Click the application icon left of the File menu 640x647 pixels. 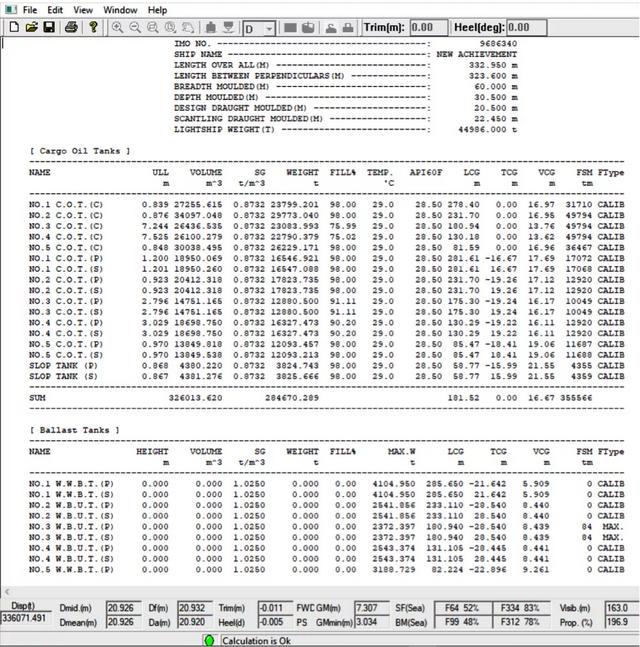11,9
